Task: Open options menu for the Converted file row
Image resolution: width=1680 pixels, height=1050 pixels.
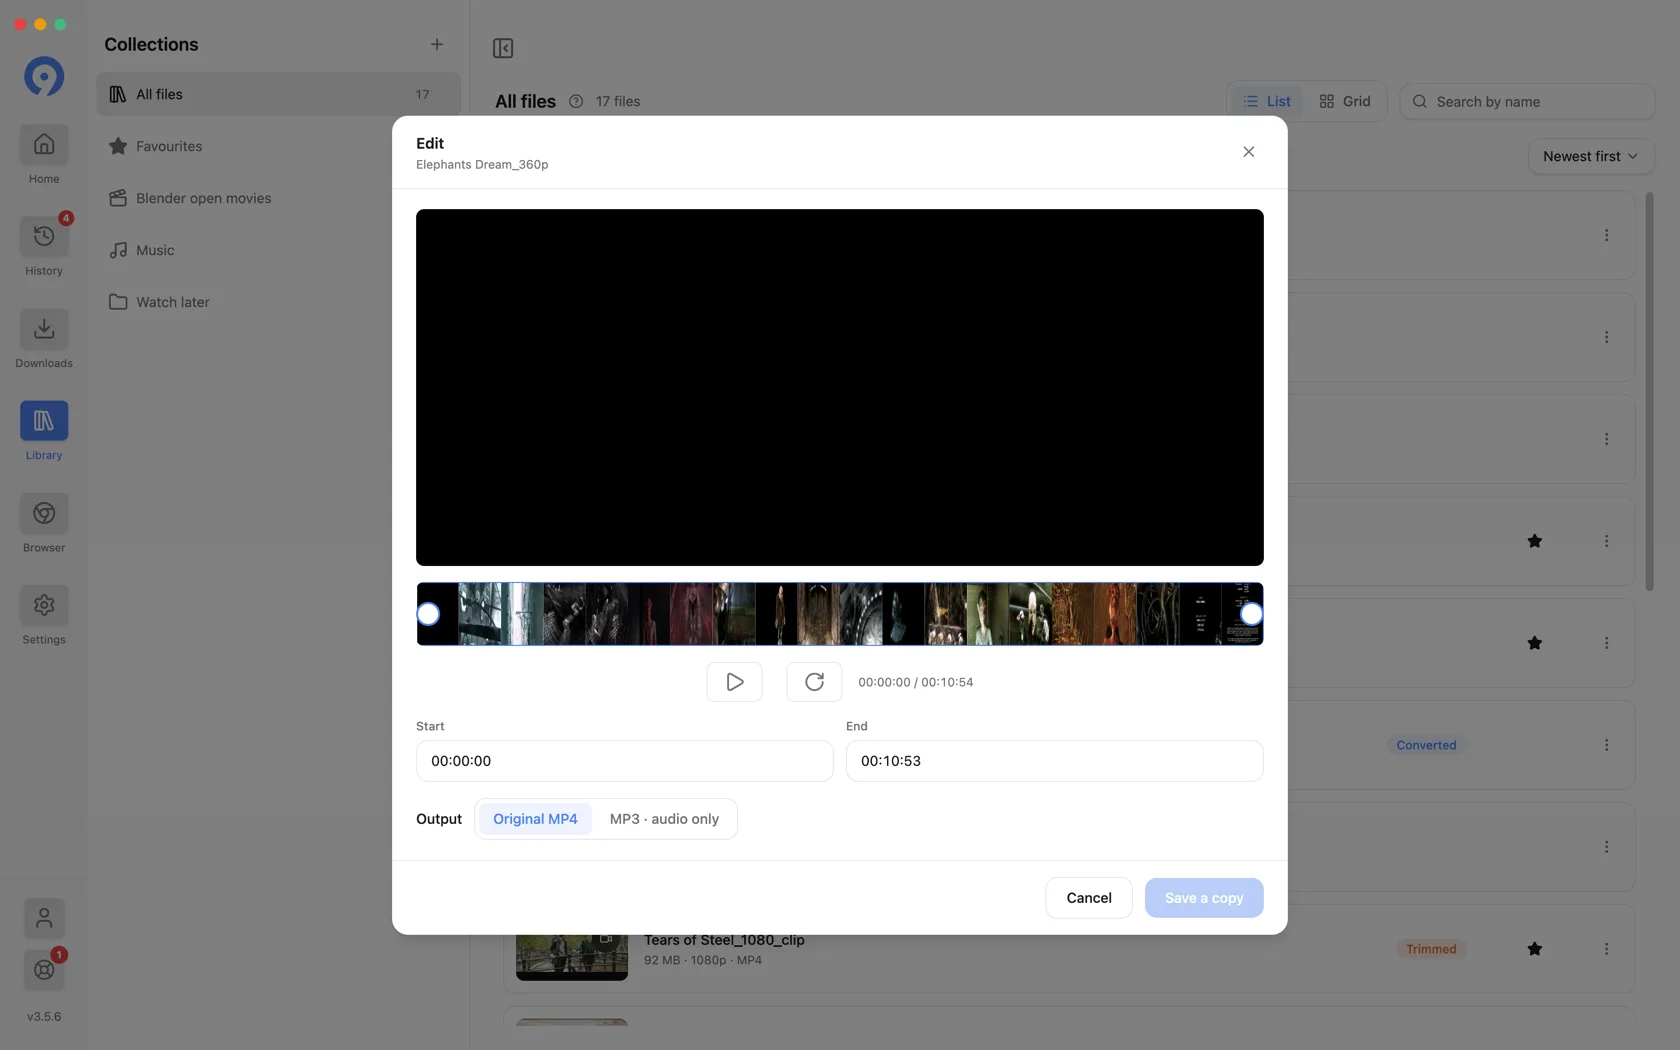Action: click(1607, 745)
